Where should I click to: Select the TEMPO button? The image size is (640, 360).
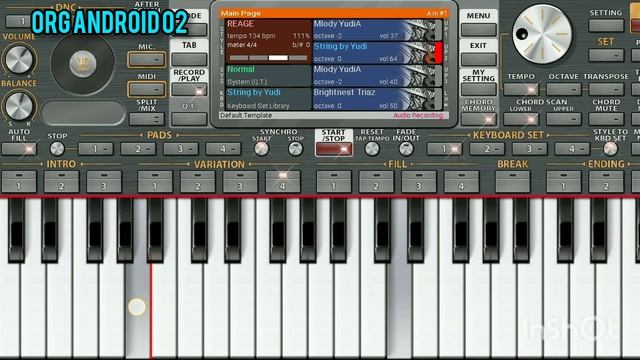pyautogui.click(x=521, y=89)
